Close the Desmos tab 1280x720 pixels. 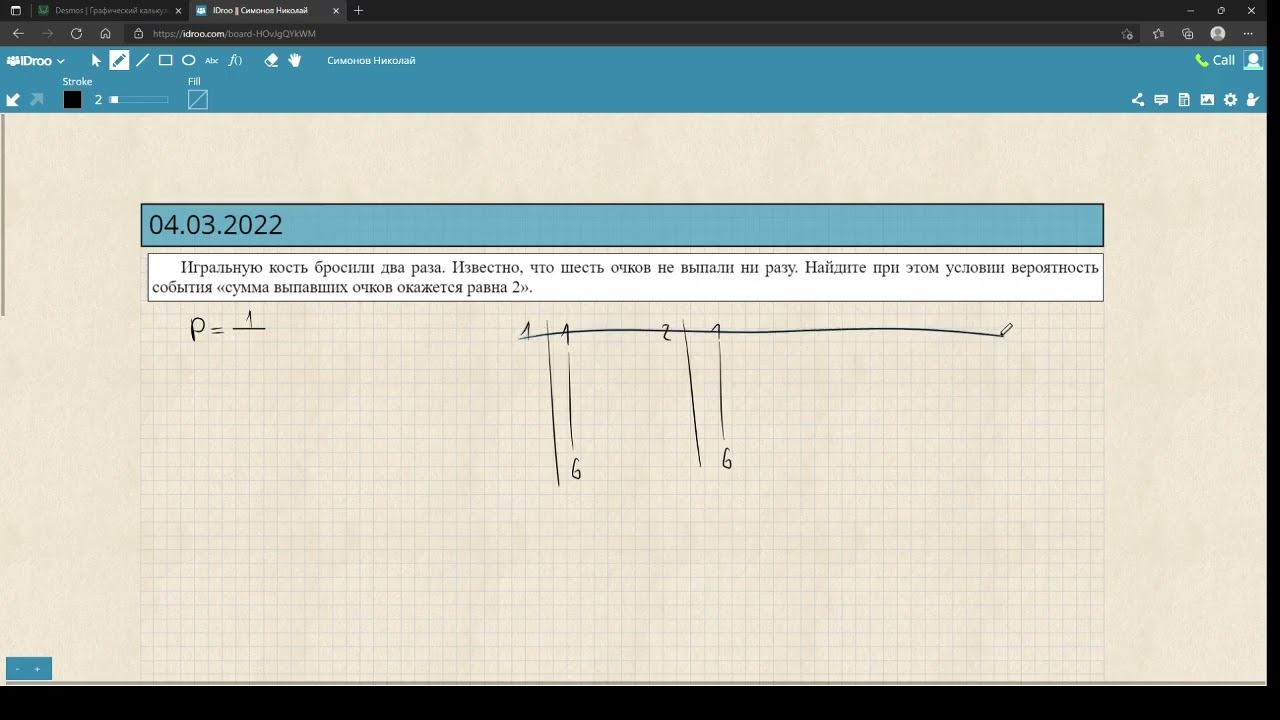pyautogui.click(x=178, y=10)
